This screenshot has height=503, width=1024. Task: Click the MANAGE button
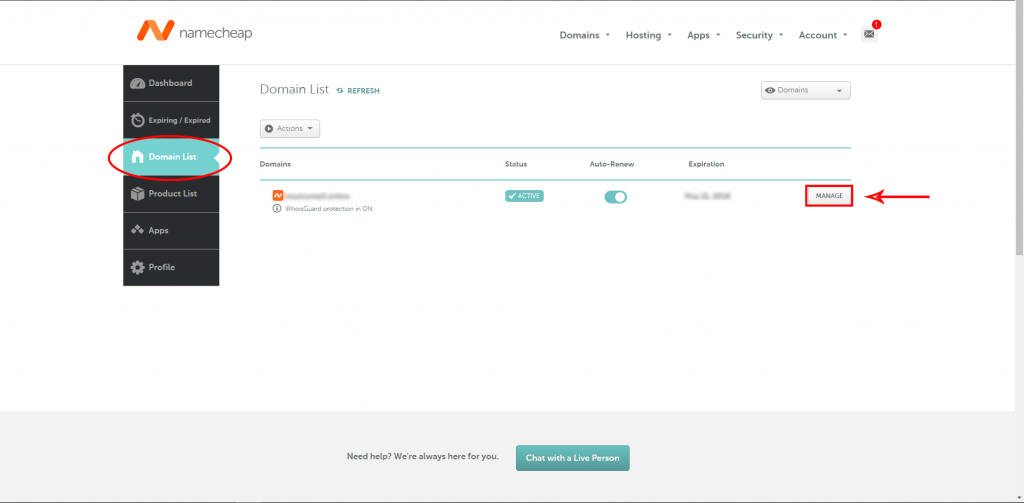tap(829, 196)
